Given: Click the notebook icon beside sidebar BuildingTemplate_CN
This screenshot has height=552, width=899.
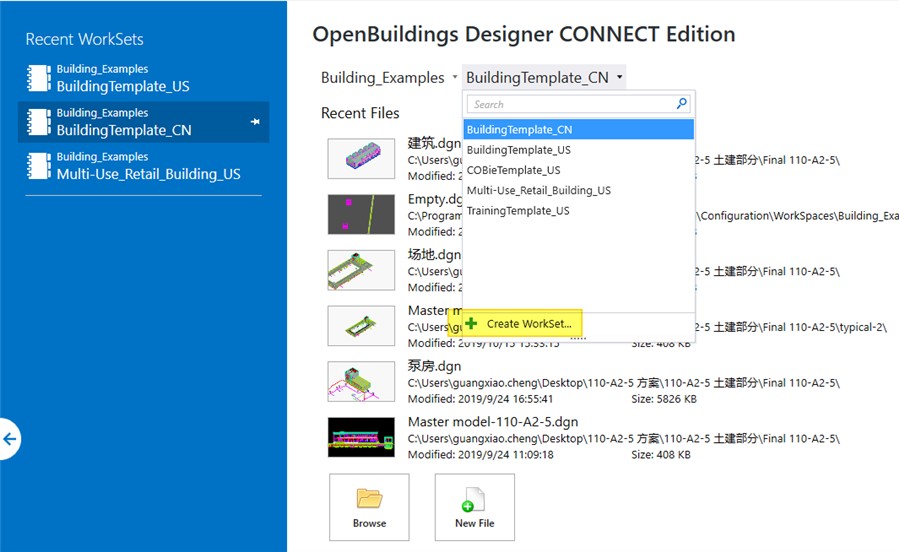Looking at the screenshot, I should click(38, 122).
